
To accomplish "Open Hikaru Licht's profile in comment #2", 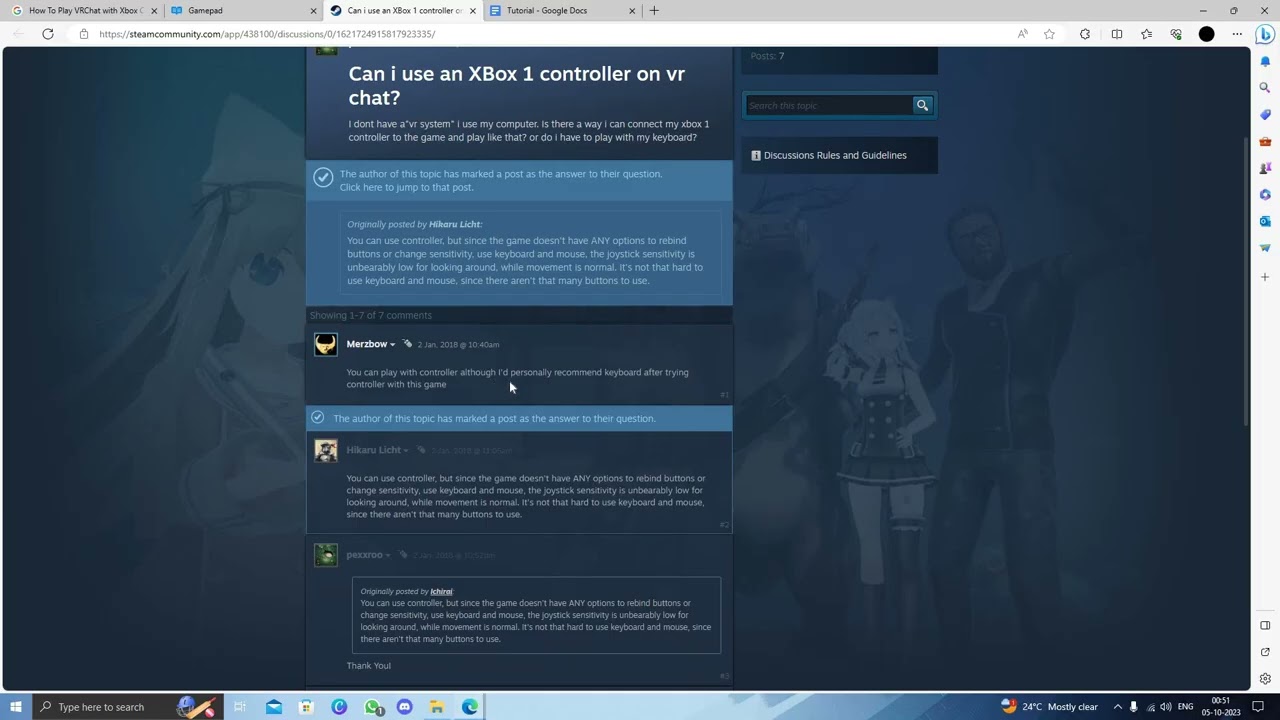I will [x=374, y=450].
